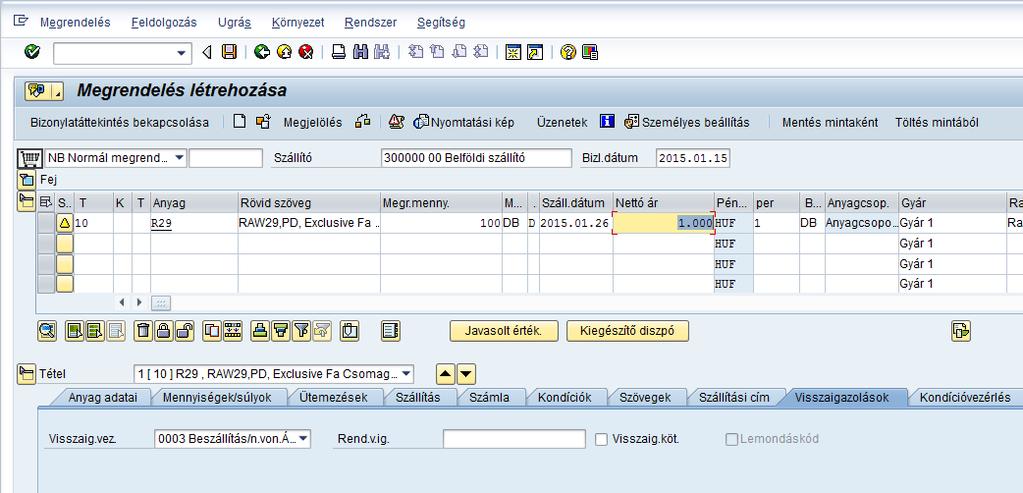Customize local layout icon
1023x493 pixels.
coord(590,52)
